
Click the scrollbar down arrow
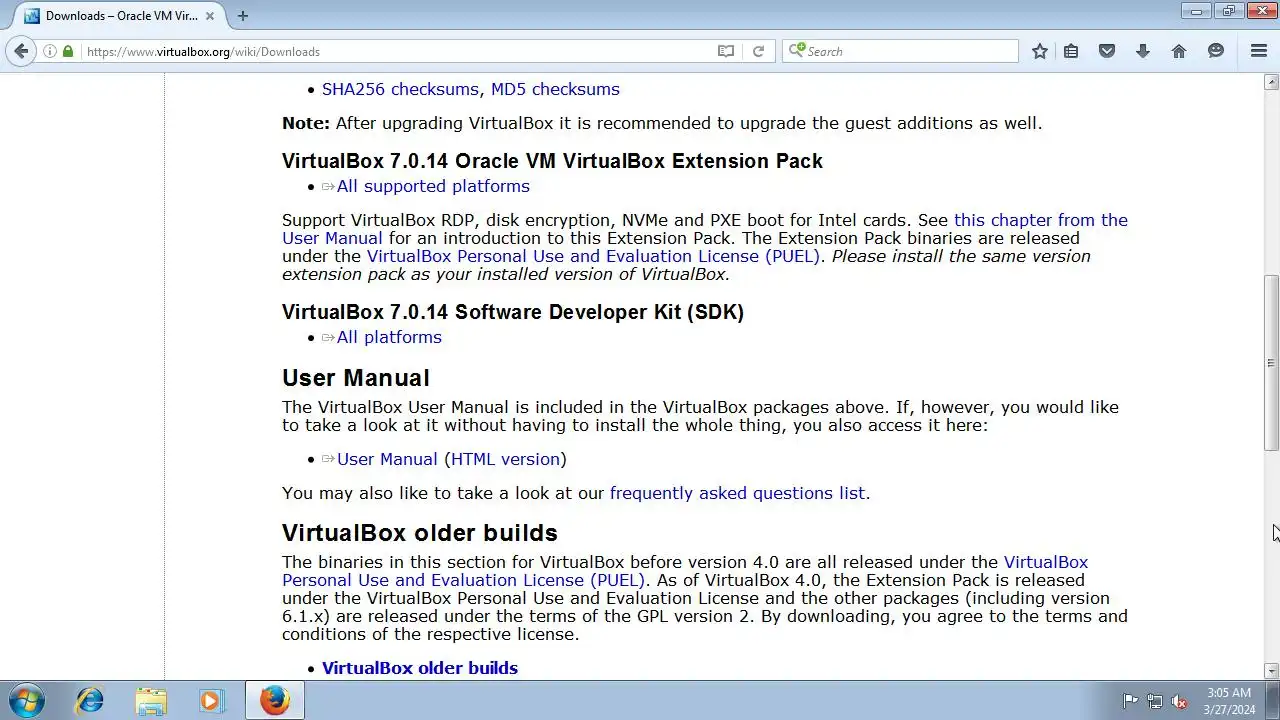1272,672
